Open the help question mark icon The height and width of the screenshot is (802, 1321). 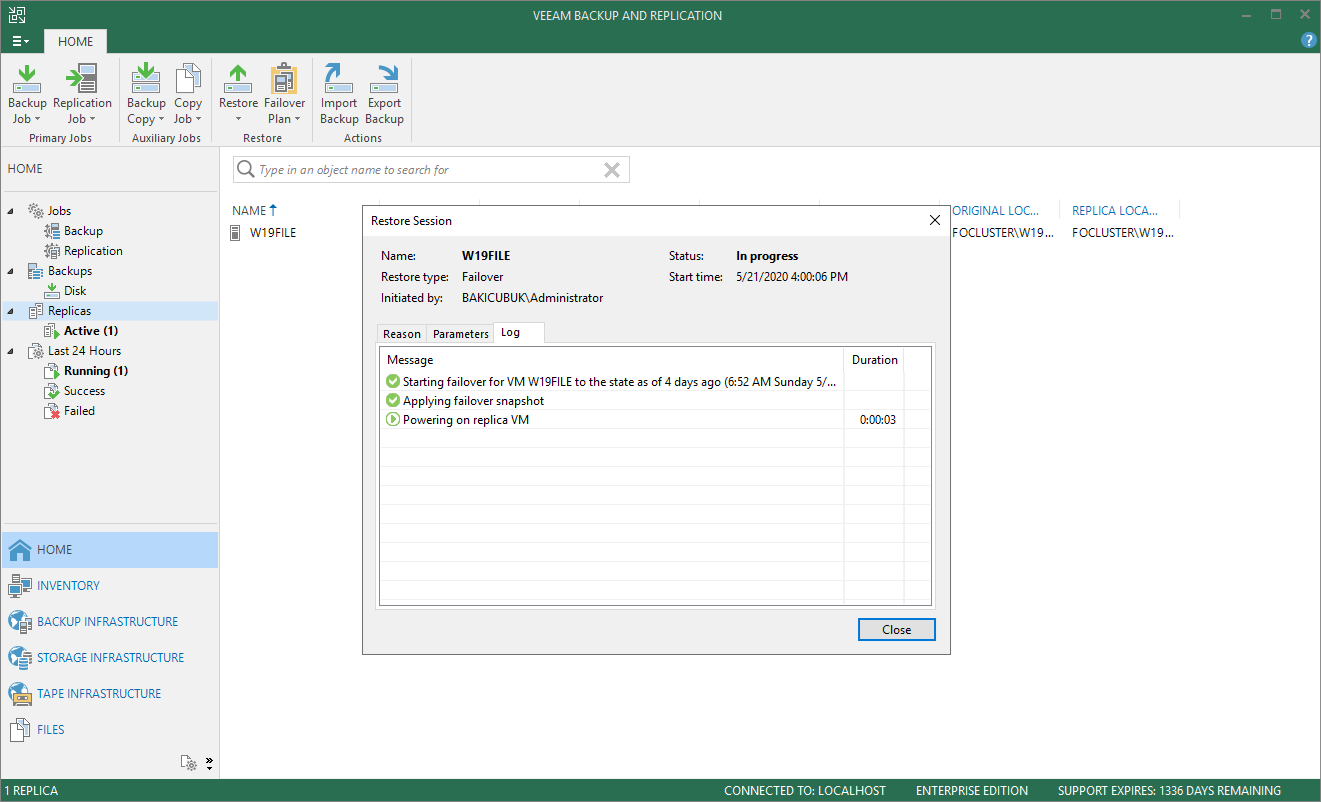click(1308, 41)
